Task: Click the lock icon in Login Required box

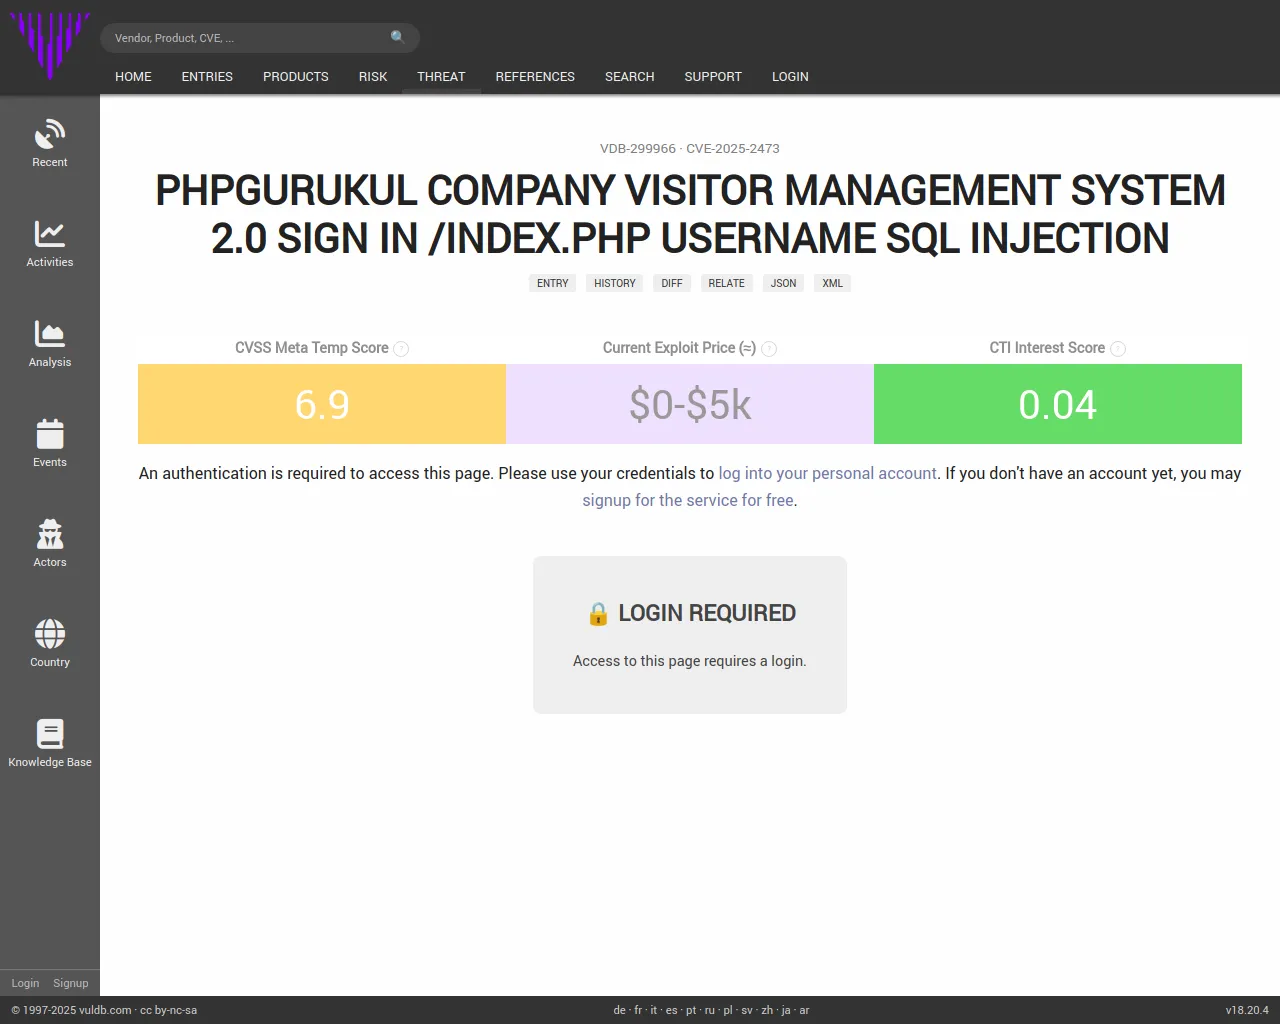Action: point(598,613)
